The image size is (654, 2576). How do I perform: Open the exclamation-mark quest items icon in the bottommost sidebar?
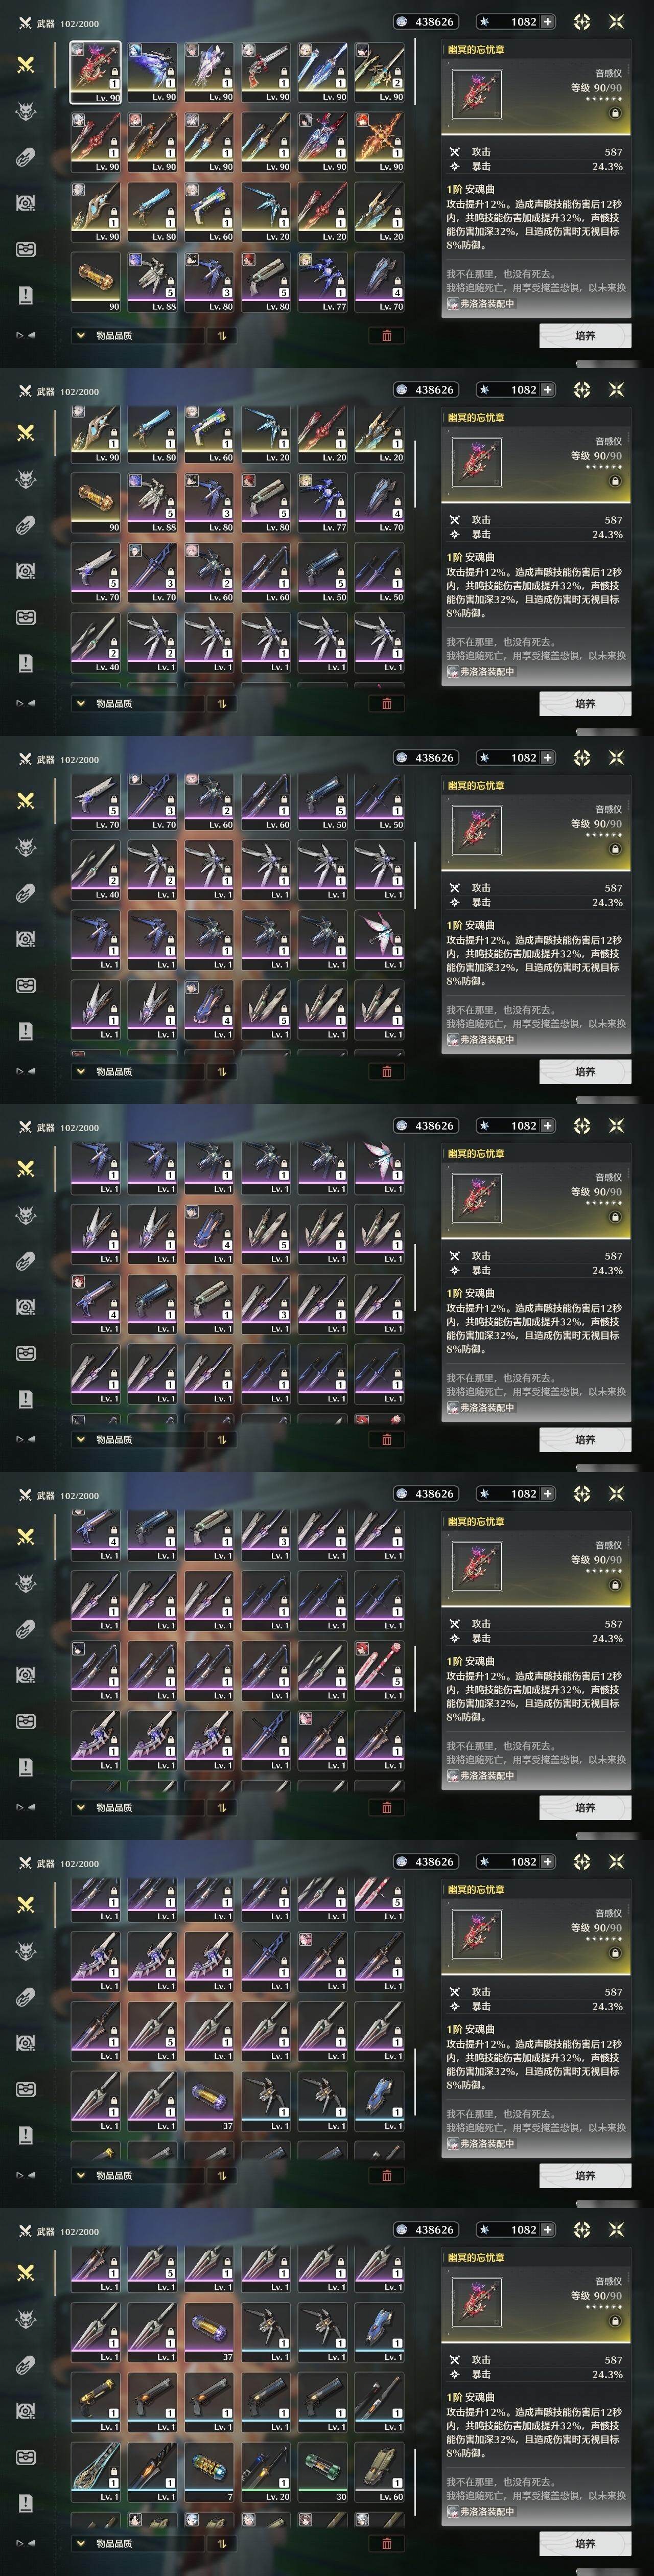(x=26, y=2503)
